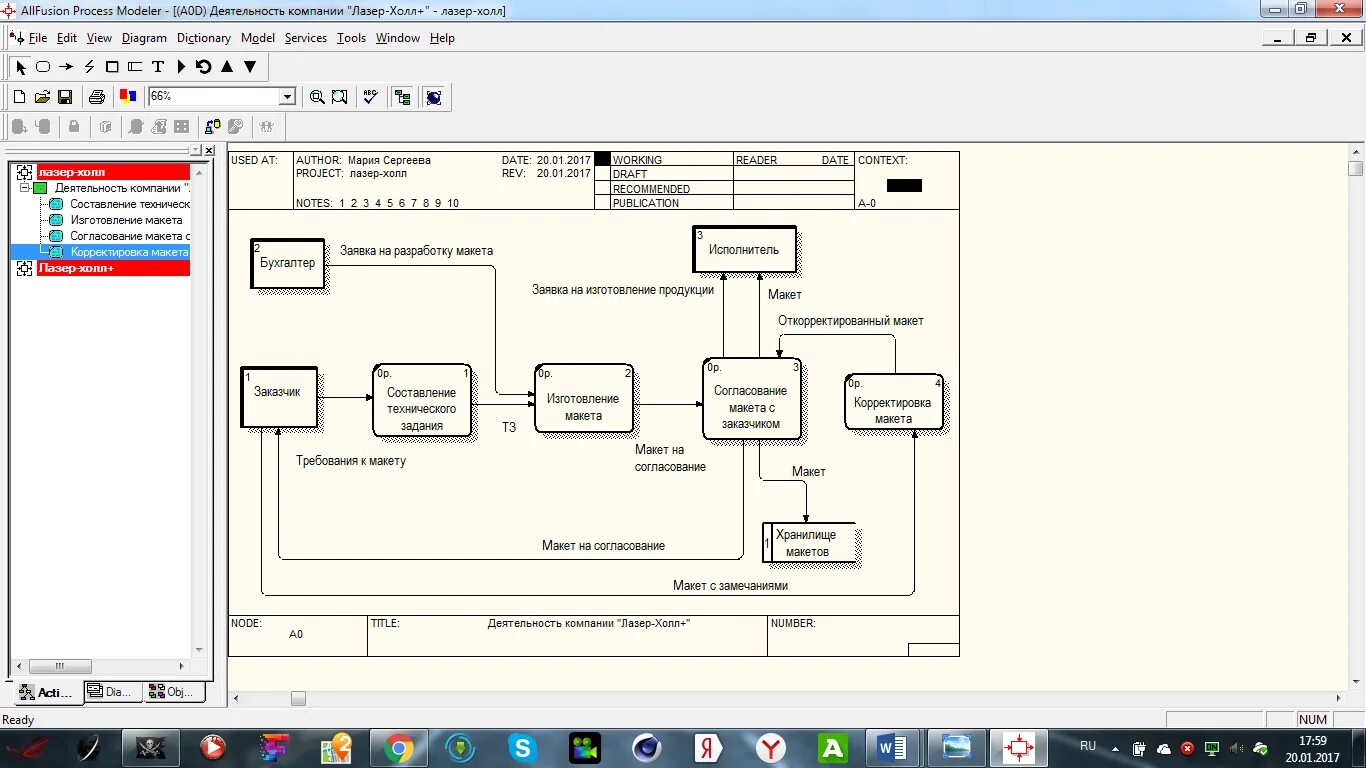Select the Arrow tool
The image size is (1366, 768).
tap(66, 67)
